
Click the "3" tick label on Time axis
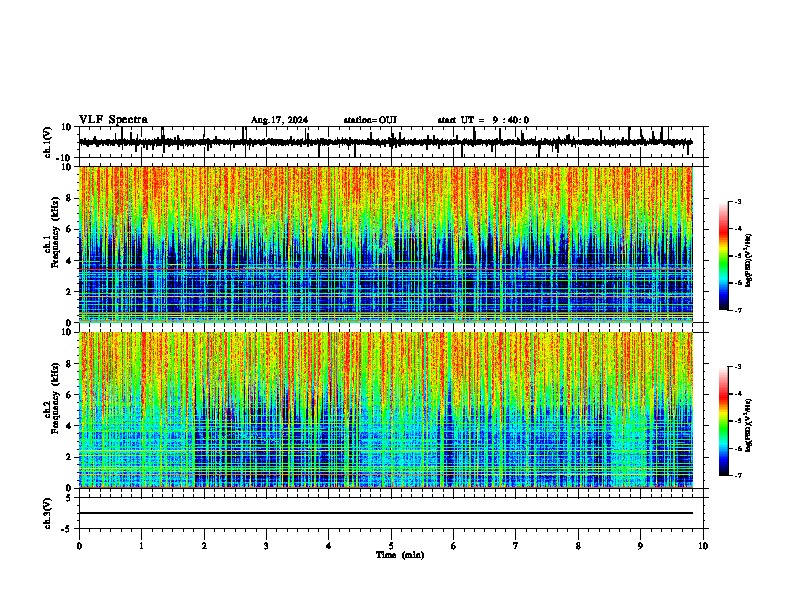pos(266,546)
